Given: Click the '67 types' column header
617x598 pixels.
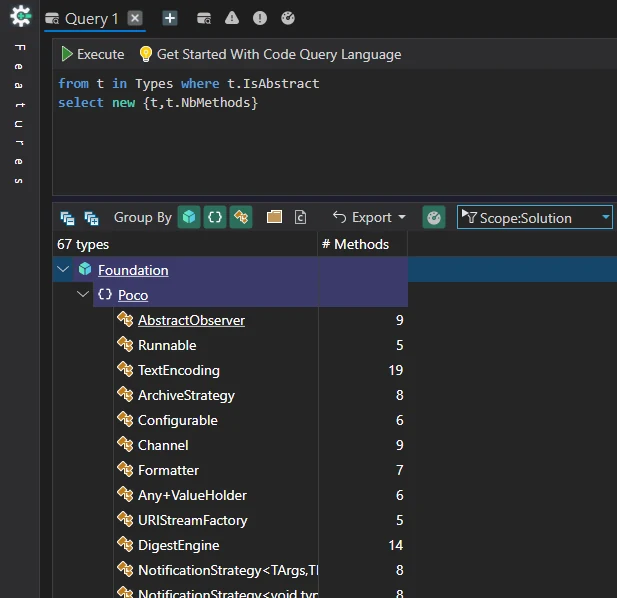Looking at the screenshot, I should 185,244.
